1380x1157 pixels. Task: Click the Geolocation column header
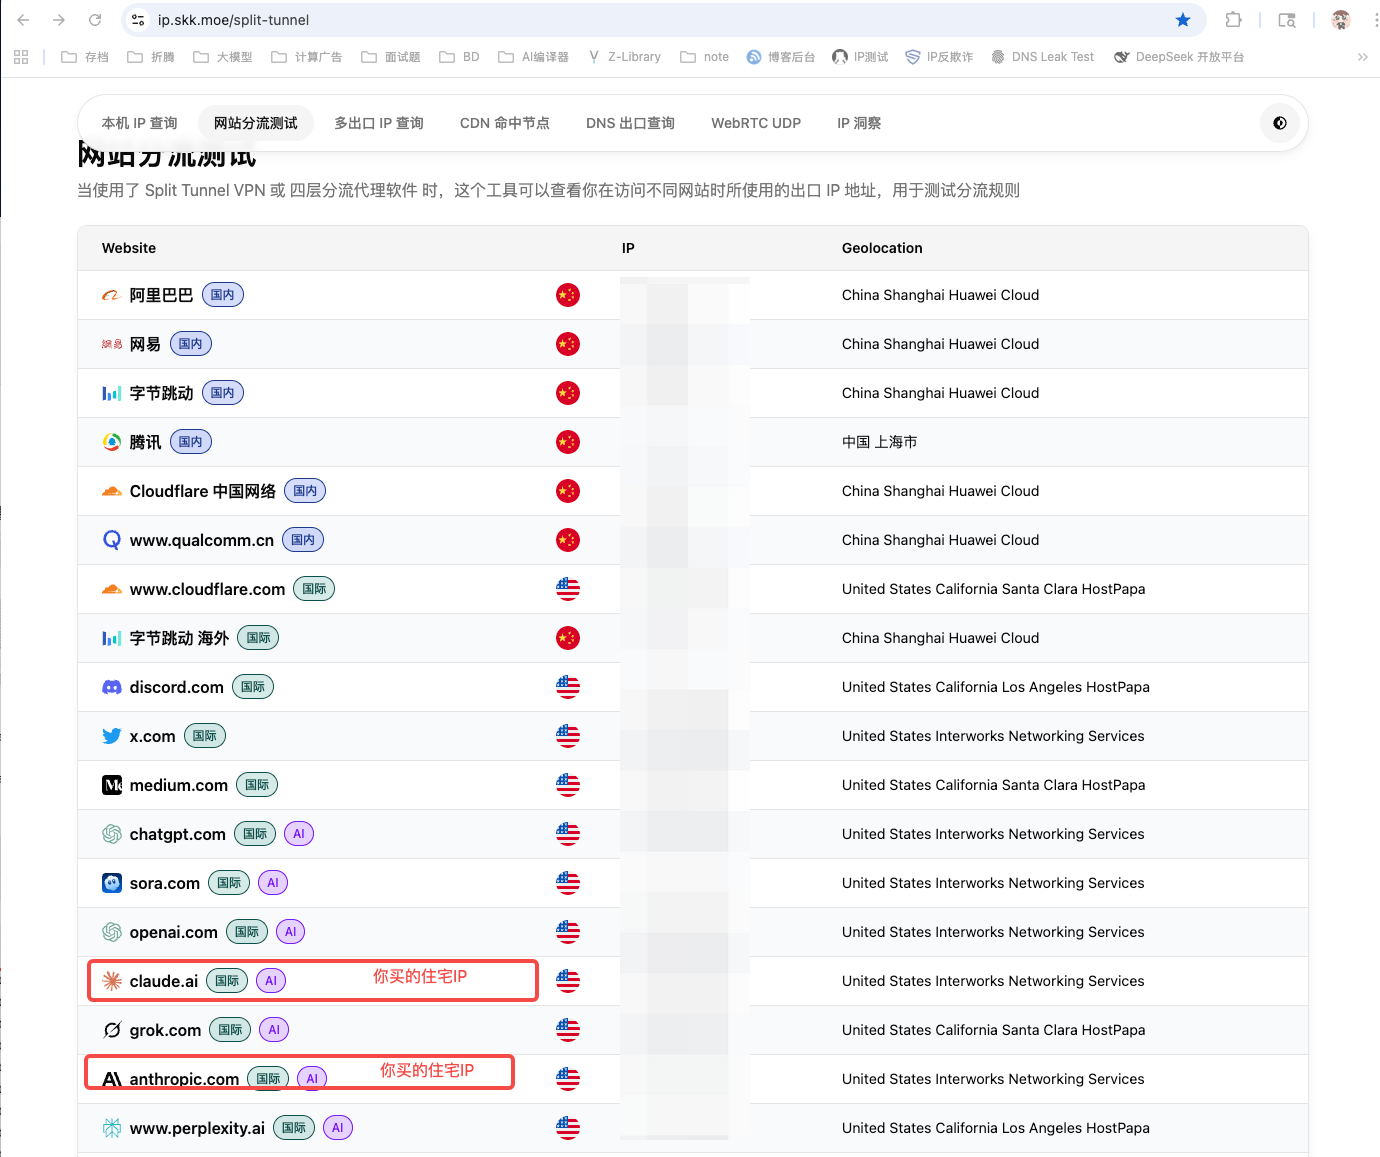tap(882, 248)
